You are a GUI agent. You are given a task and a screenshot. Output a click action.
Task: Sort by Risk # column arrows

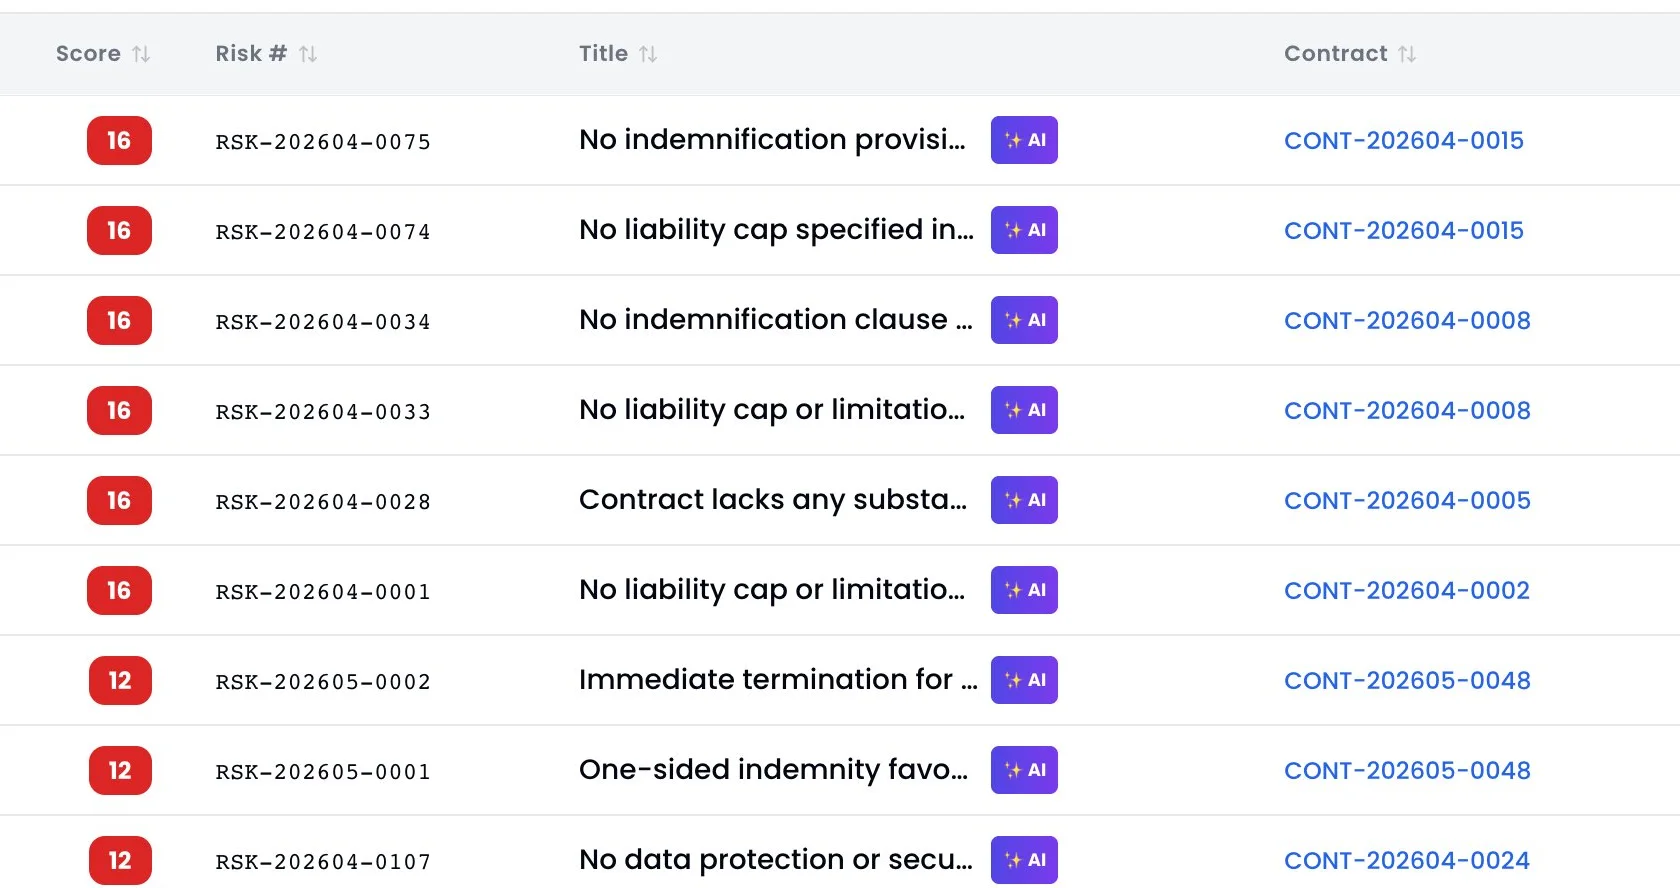pyautogui.click(x=308, y=54)
